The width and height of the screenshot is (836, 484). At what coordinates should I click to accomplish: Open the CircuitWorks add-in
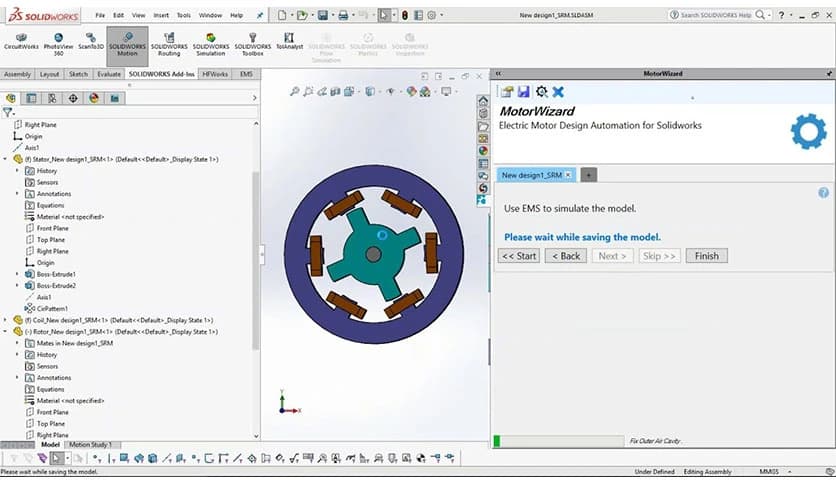point(21,42)
